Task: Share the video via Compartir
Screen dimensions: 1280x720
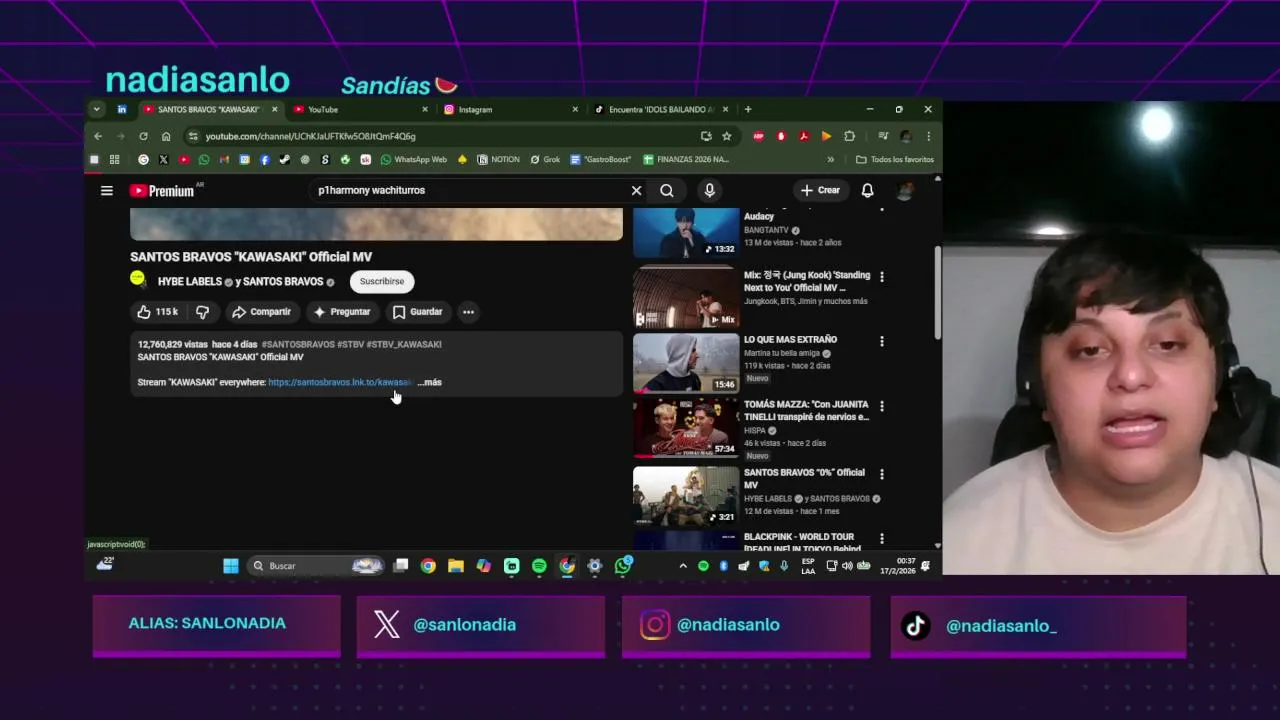Action: pyautogui.click(x=261, y=312)
